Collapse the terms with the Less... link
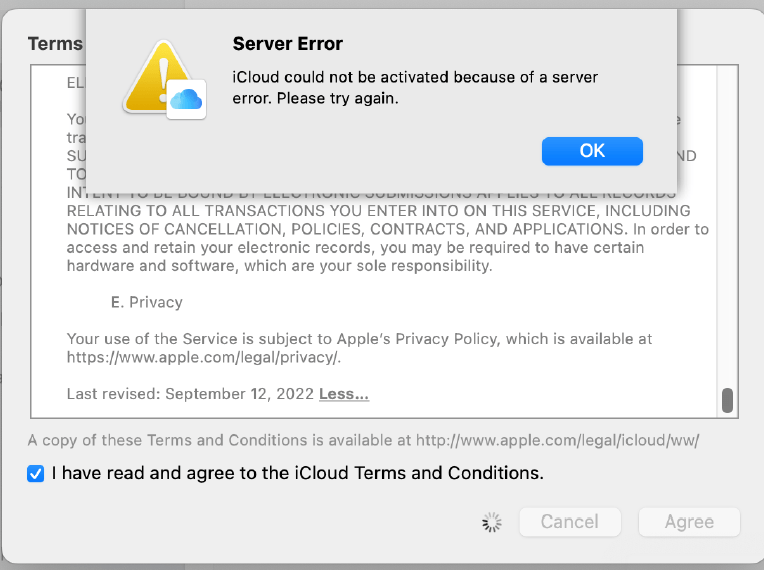The image size is (764, 570). pyautogui.click(x=343, y=394)
